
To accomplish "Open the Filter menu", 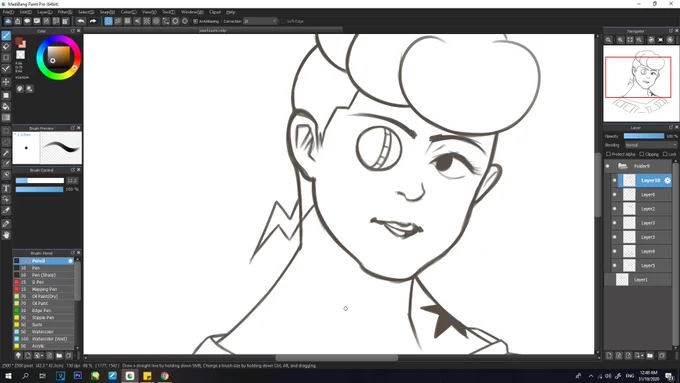I will click(x=65, y=12).
